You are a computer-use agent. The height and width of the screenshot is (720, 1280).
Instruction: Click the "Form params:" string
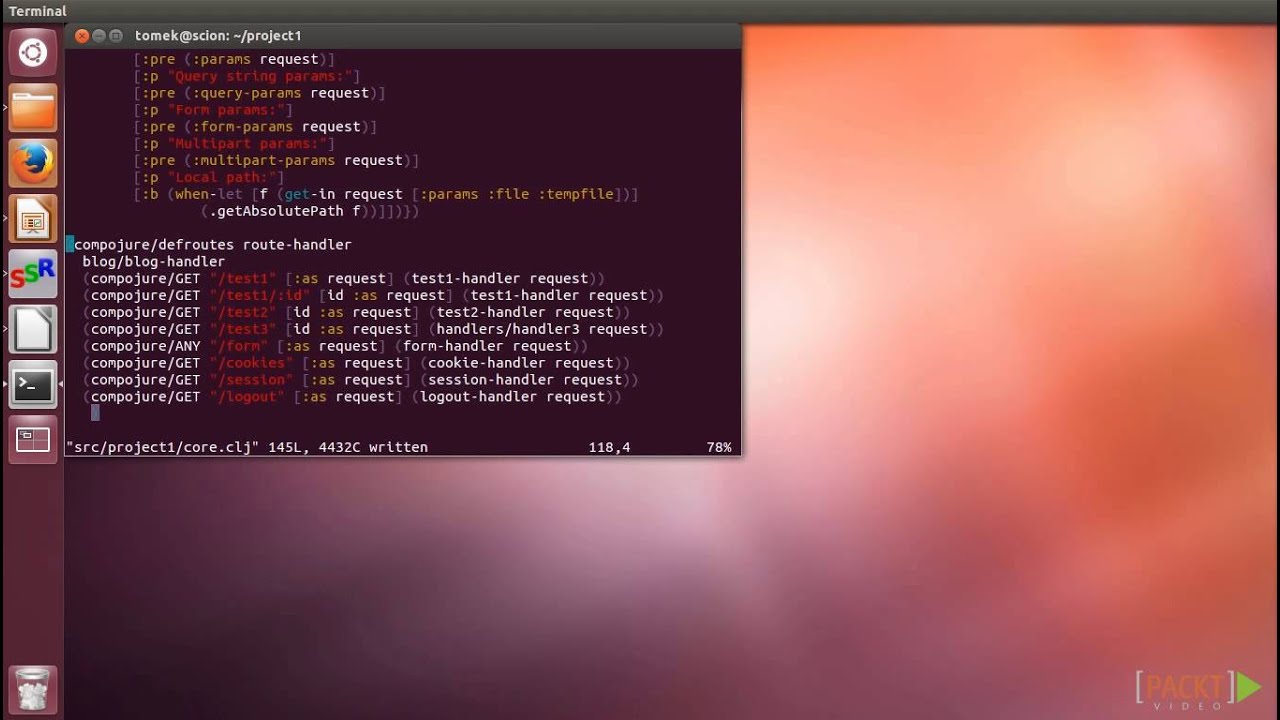click(x=226, y=110)
